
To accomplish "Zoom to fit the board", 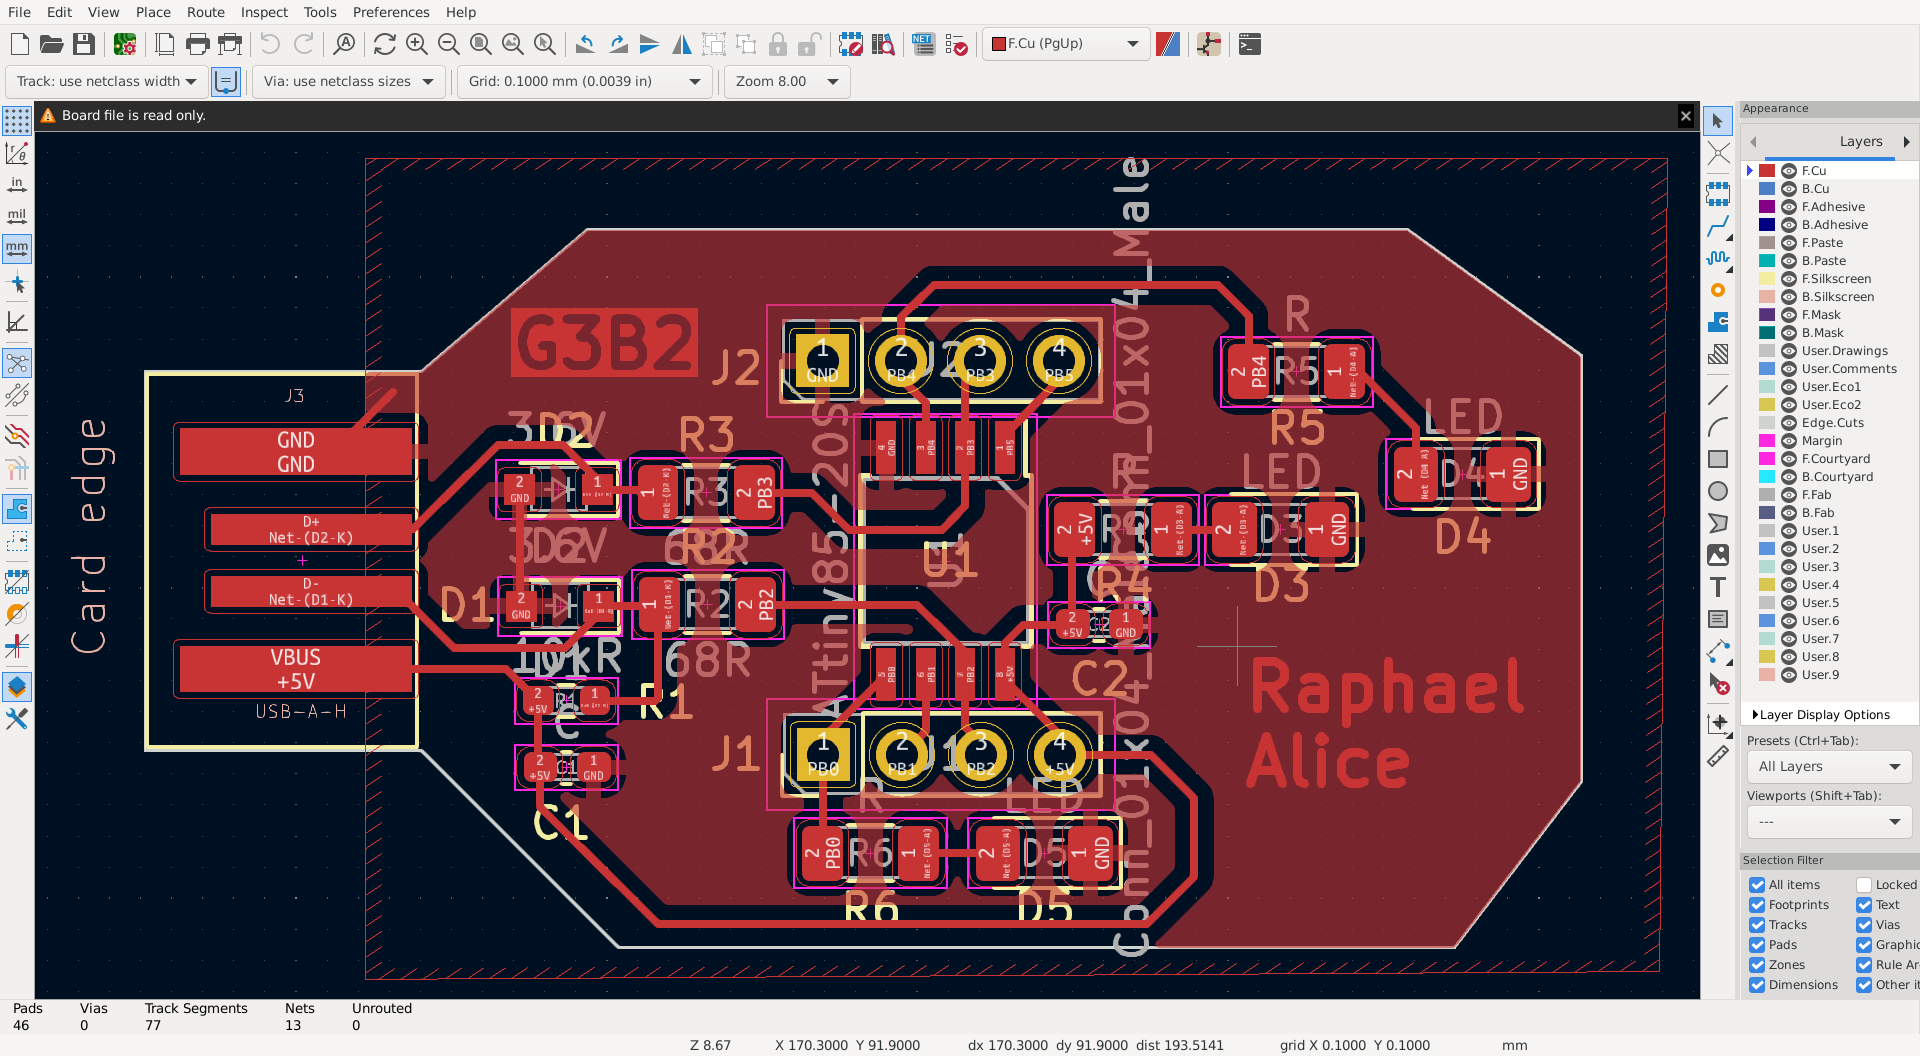I will point(481,44).
